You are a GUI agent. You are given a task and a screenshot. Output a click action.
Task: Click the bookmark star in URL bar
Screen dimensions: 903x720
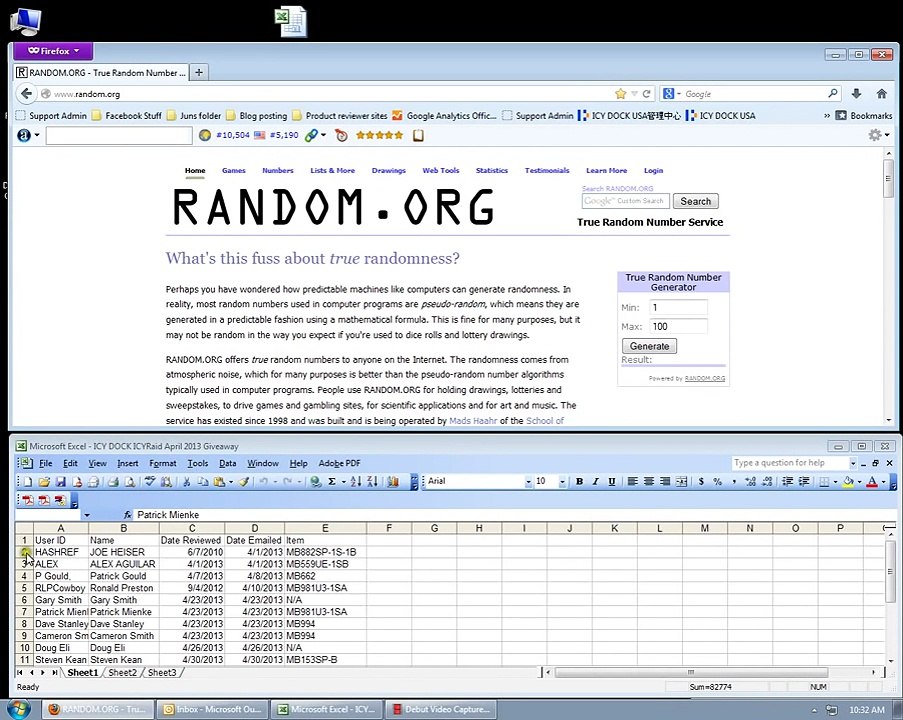click(620, 93)
